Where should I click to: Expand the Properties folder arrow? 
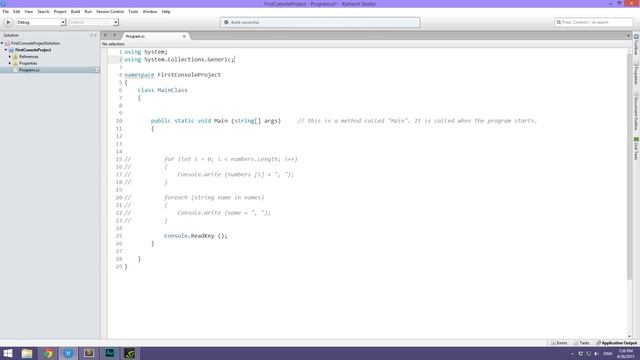tap(10, 63)
